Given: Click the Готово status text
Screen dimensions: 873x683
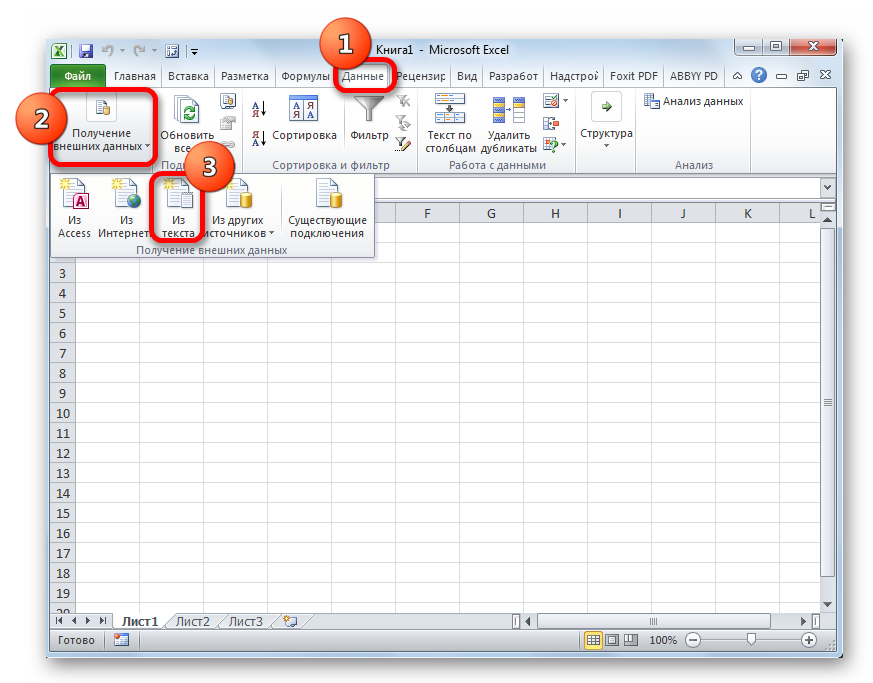Looking at the screenshot, I should [x=76, y=640].
